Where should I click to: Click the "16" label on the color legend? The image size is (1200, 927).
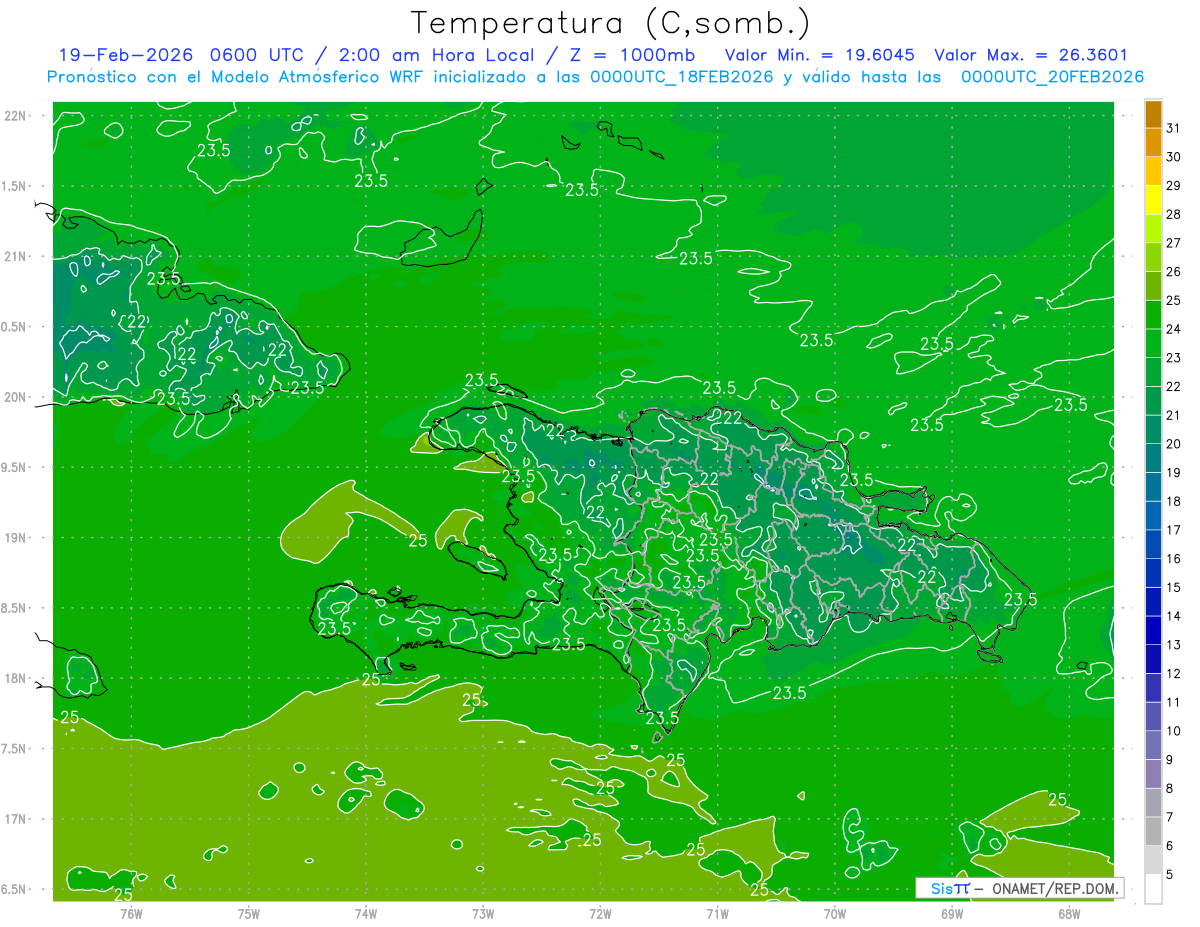click(x=1173, y=559)
